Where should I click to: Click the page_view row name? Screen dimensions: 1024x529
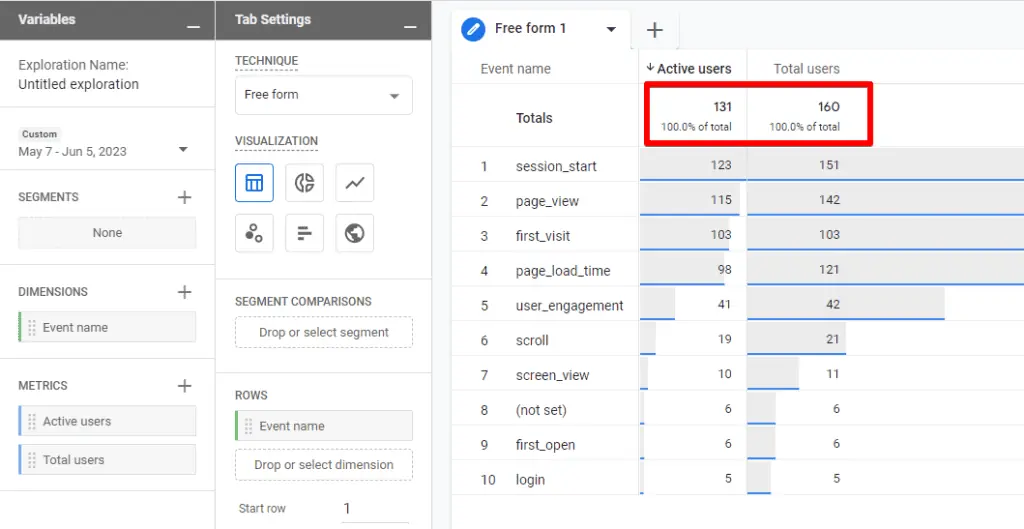click(x=547, y=201)
